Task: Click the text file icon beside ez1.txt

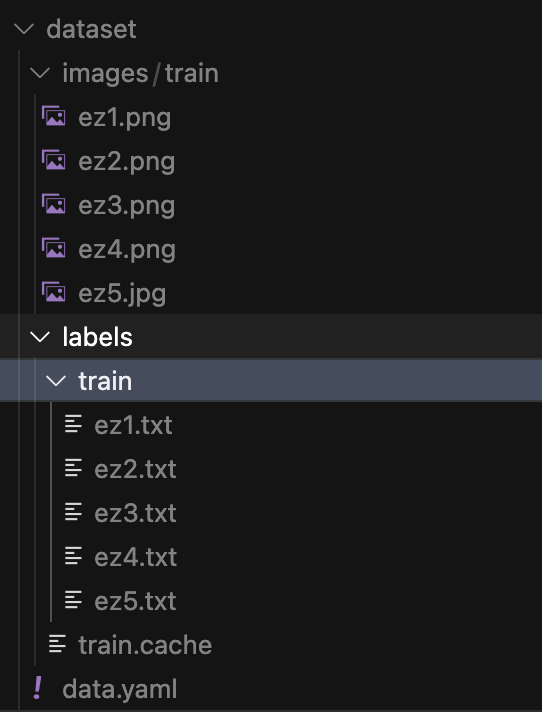Action: (x=73, y=424)
